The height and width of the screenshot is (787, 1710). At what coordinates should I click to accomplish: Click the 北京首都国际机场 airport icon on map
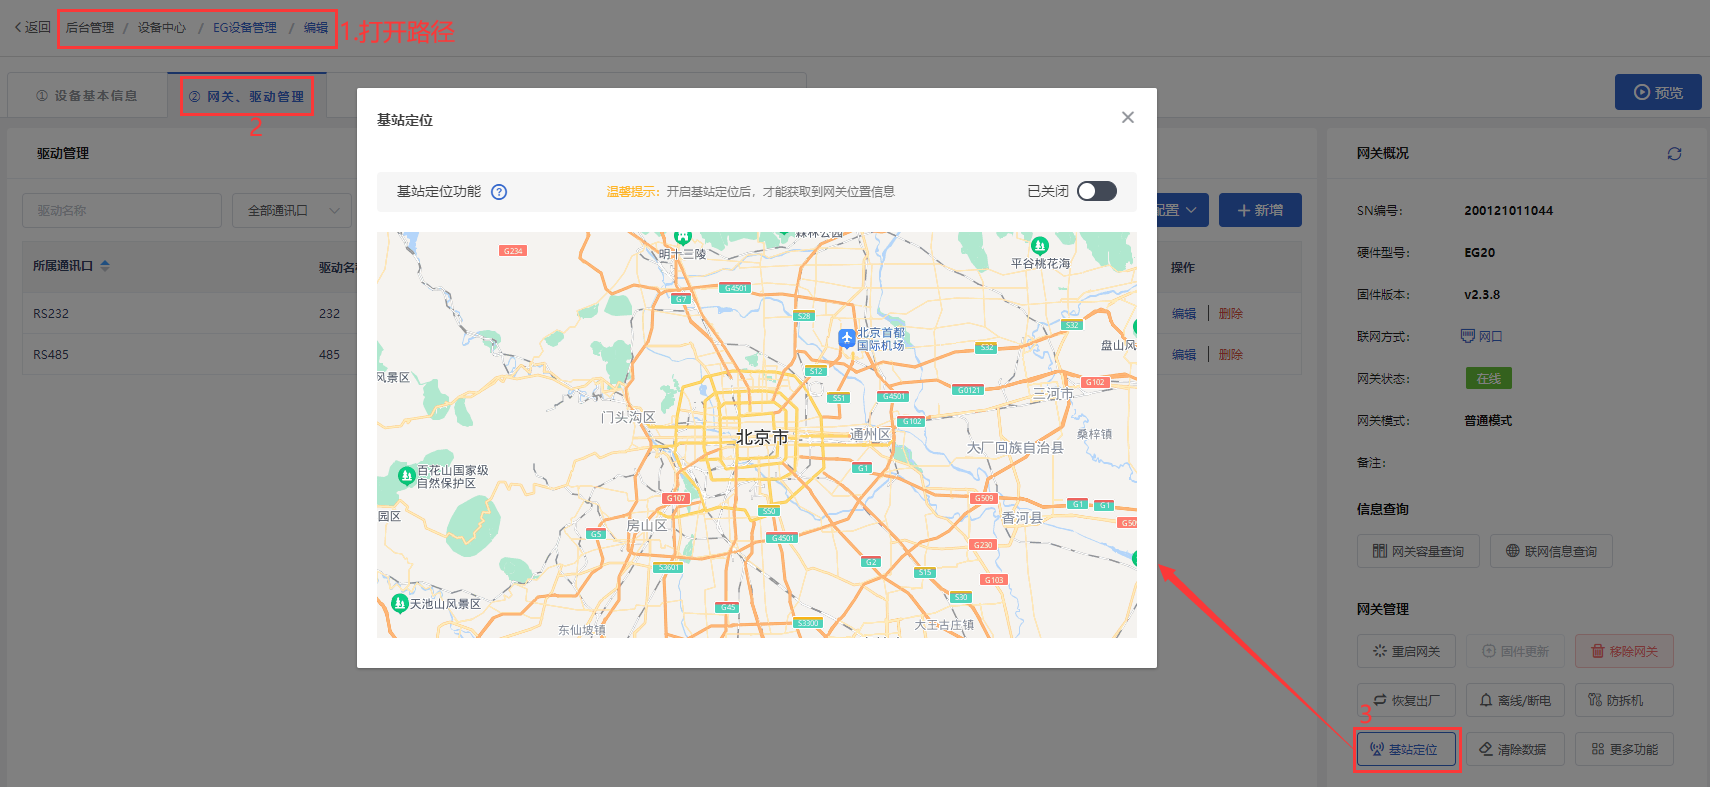coord(846,338)
